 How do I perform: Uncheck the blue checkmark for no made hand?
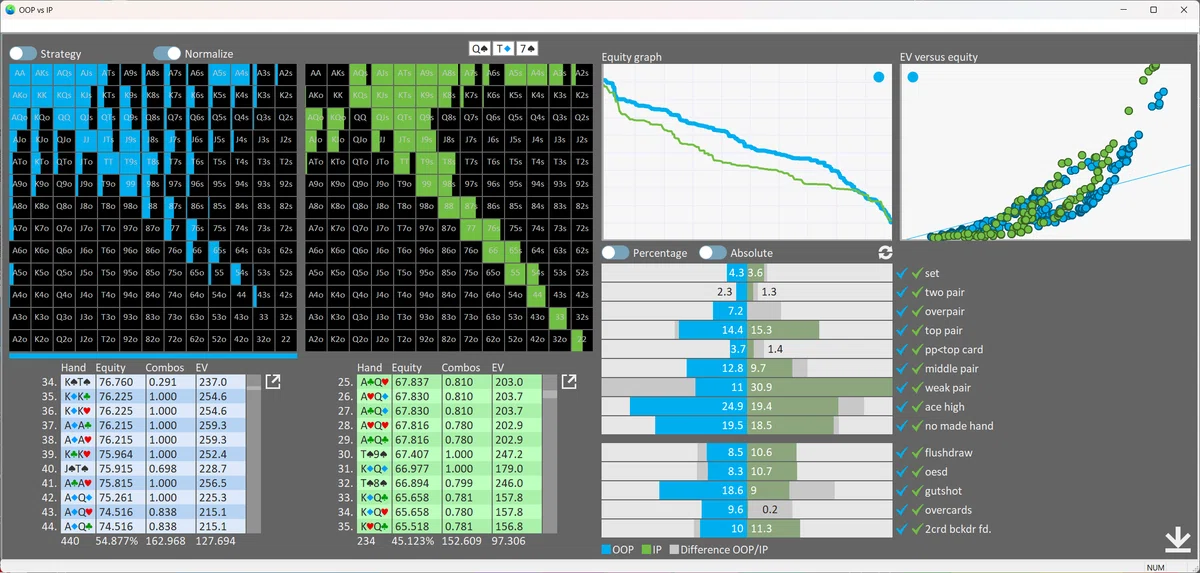903,426
